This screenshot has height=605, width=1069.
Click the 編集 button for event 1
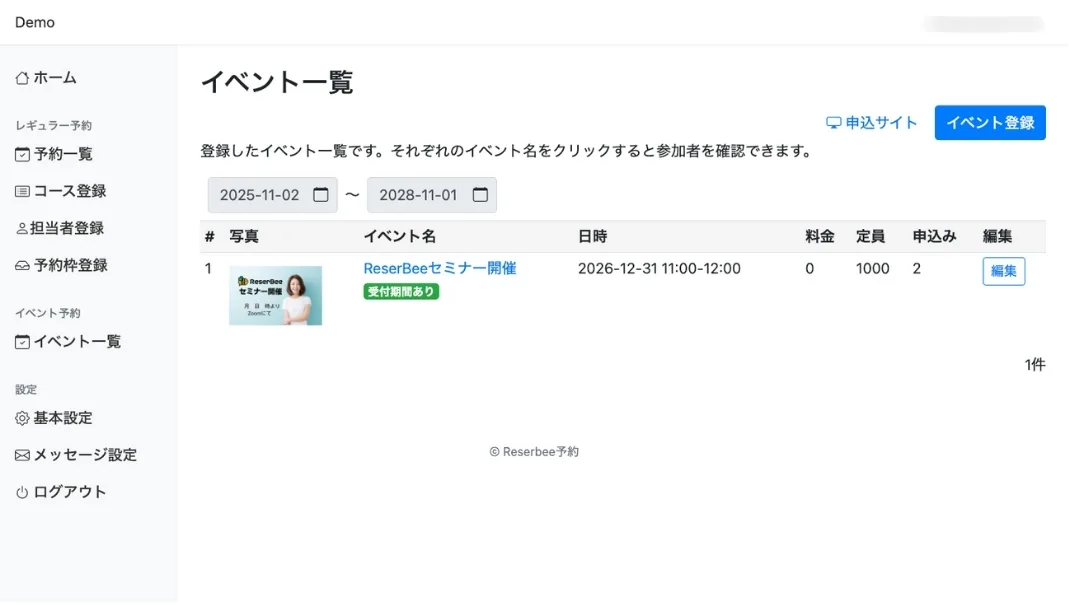point(1003,271)
